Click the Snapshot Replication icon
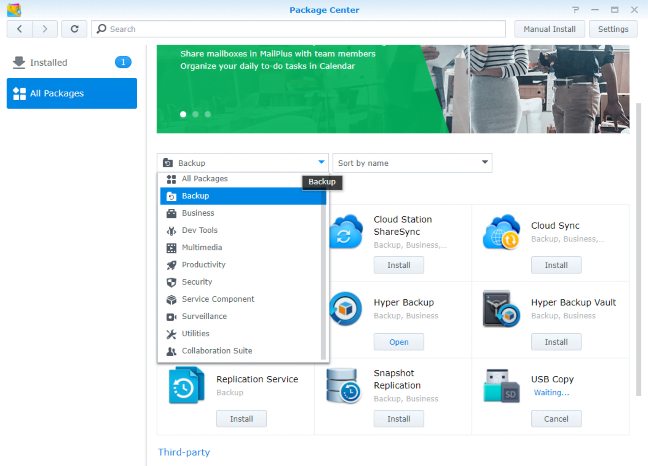Screen dimensions: 648x466 (x=345, y=386)
